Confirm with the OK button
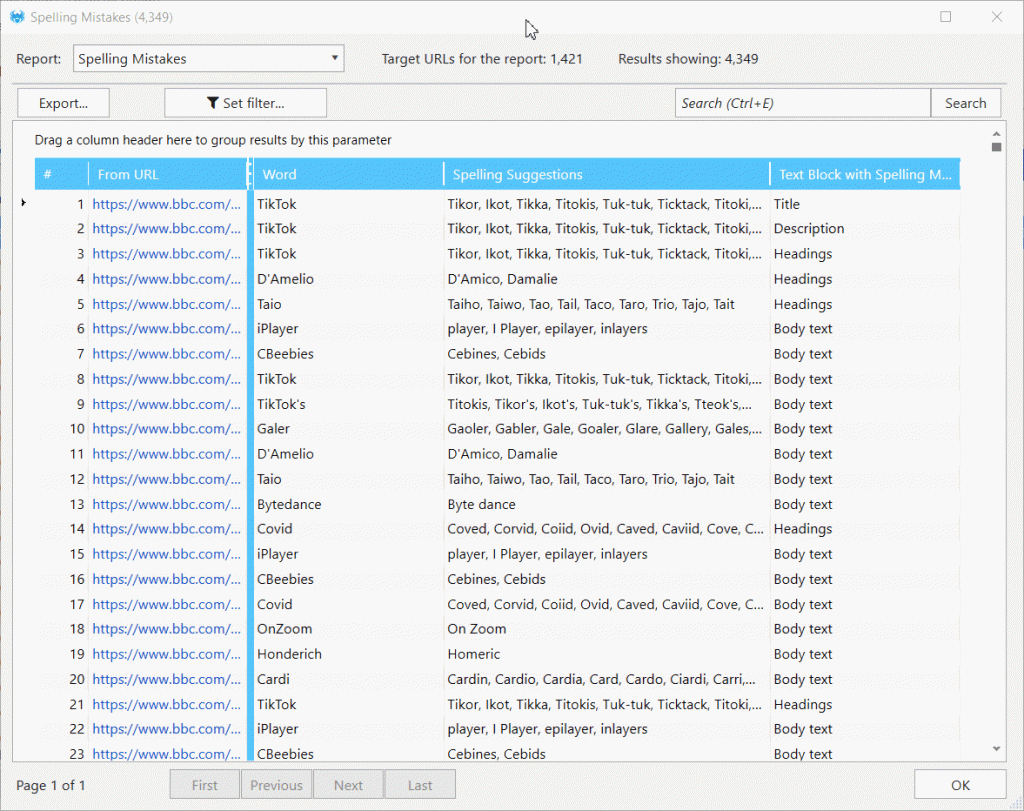 (x=960, y=785)
